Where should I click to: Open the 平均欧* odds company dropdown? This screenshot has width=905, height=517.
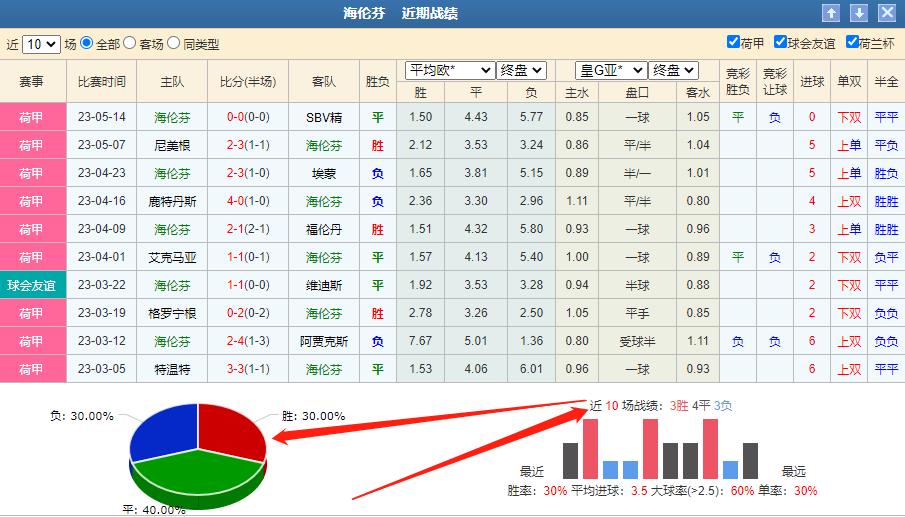coord(450,70)
